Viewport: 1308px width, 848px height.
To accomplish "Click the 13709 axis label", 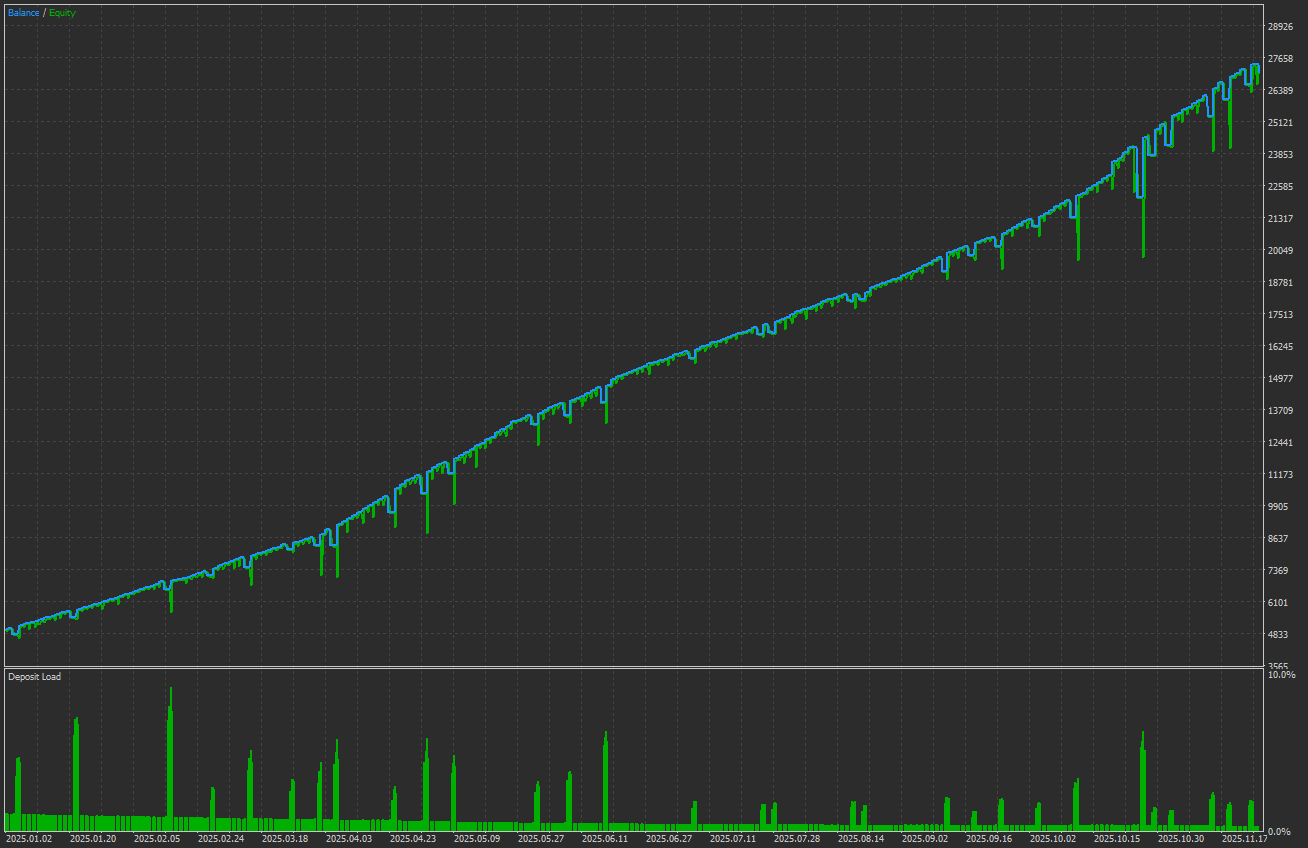I will tap(1280, 411).
